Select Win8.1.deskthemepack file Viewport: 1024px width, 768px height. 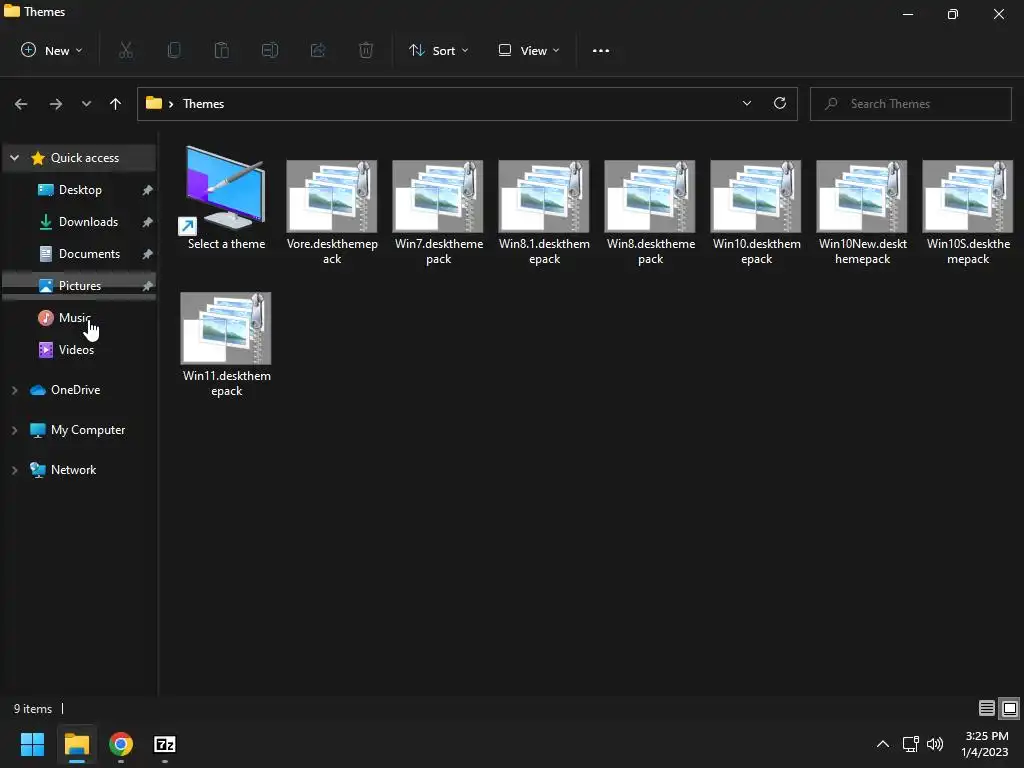pos(544,212)
